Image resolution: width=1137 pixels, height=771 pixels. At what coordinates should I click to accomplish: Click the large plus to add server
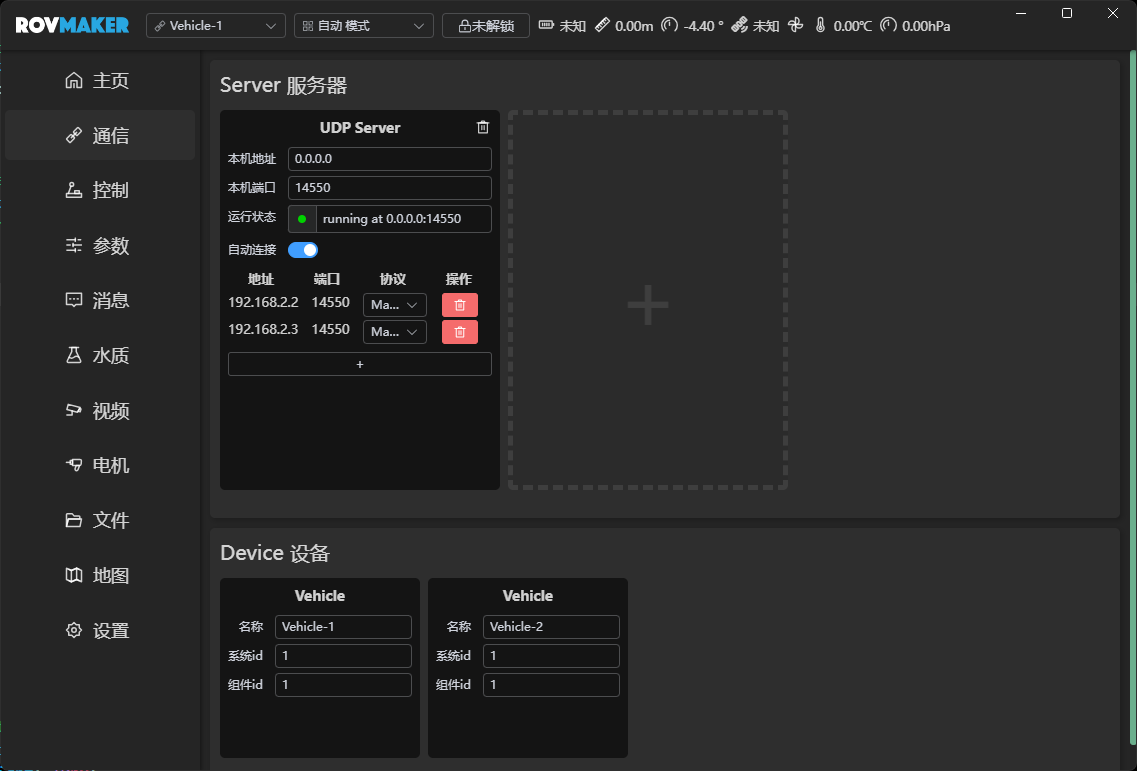647,301
